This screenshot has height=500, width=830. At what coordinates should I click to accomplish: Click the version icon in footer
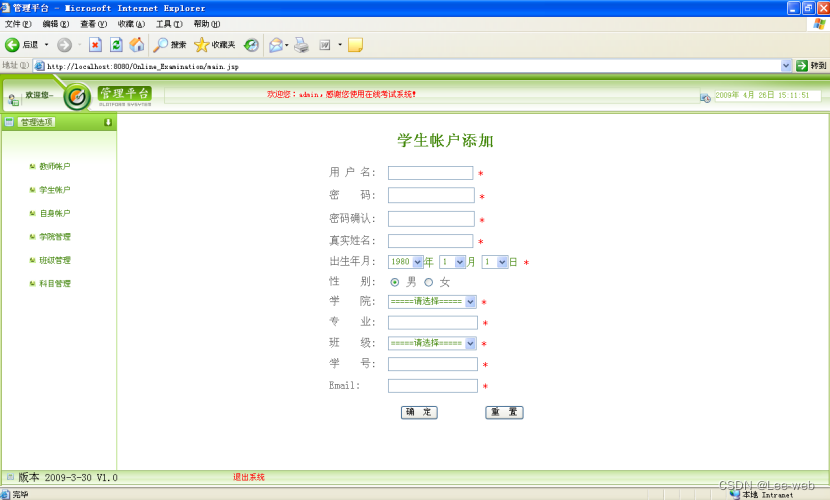[x=10, y=477]
